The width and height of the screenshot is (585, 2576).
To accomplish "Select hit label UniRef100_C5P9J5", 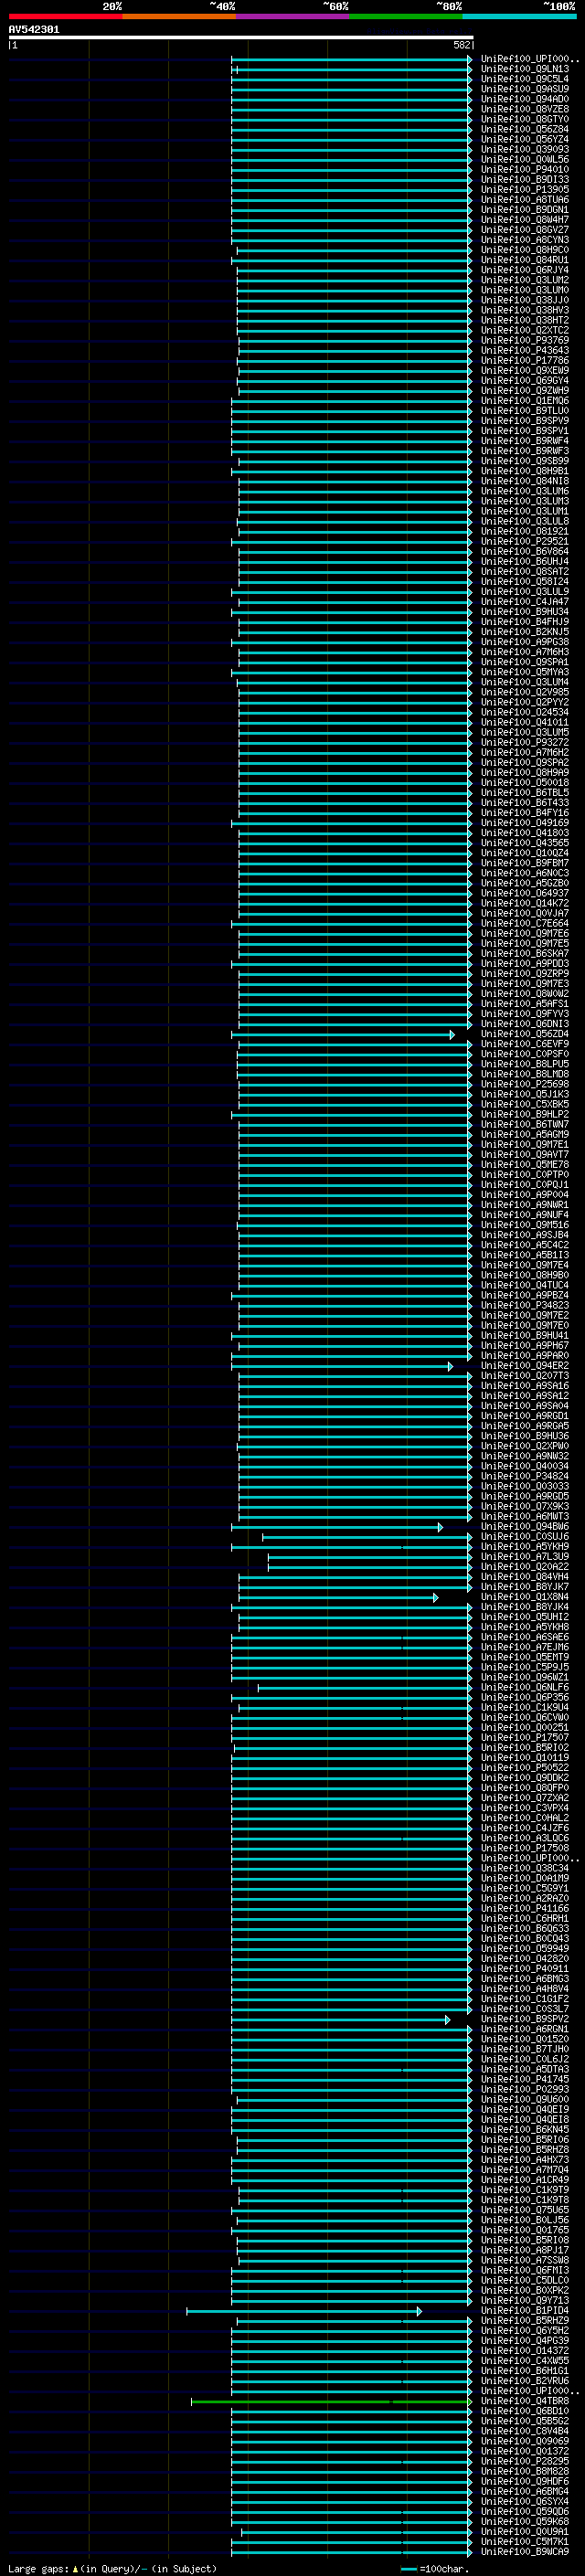I will click(x=525, y=1667).
